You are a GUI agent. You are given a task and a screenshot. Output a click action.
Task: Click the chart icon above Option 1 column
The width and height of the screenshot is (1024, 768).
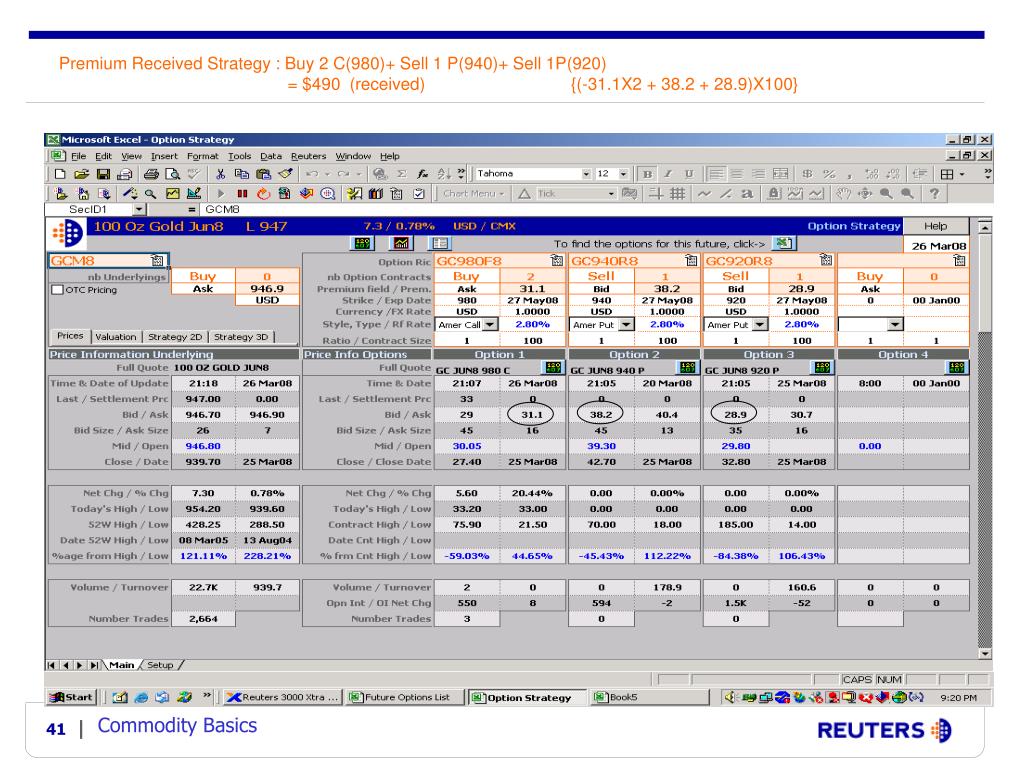pos(401,244)
